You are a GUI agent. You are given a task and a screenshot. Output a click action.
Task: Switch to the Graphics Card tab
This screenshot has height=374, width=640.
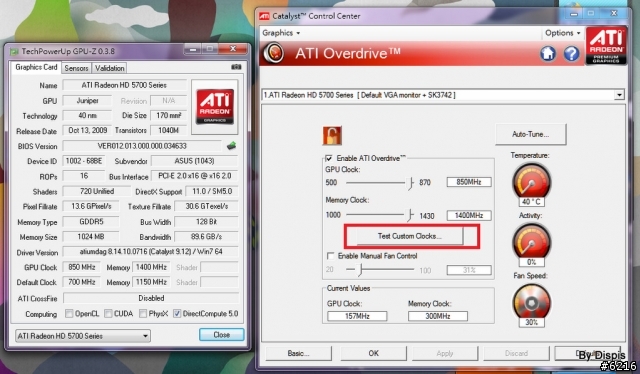36,67
